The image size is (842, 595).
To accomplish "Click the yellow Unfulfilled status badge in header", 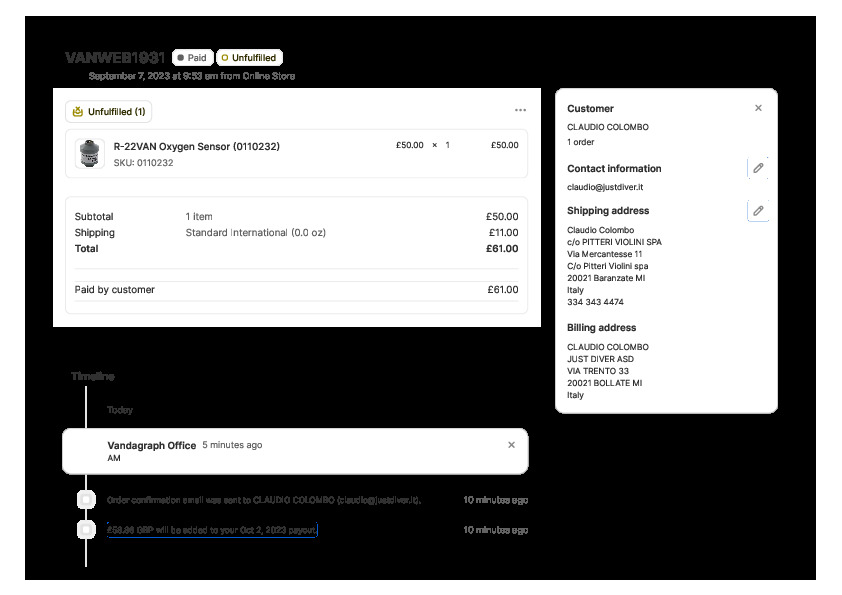I will (249, 58).
